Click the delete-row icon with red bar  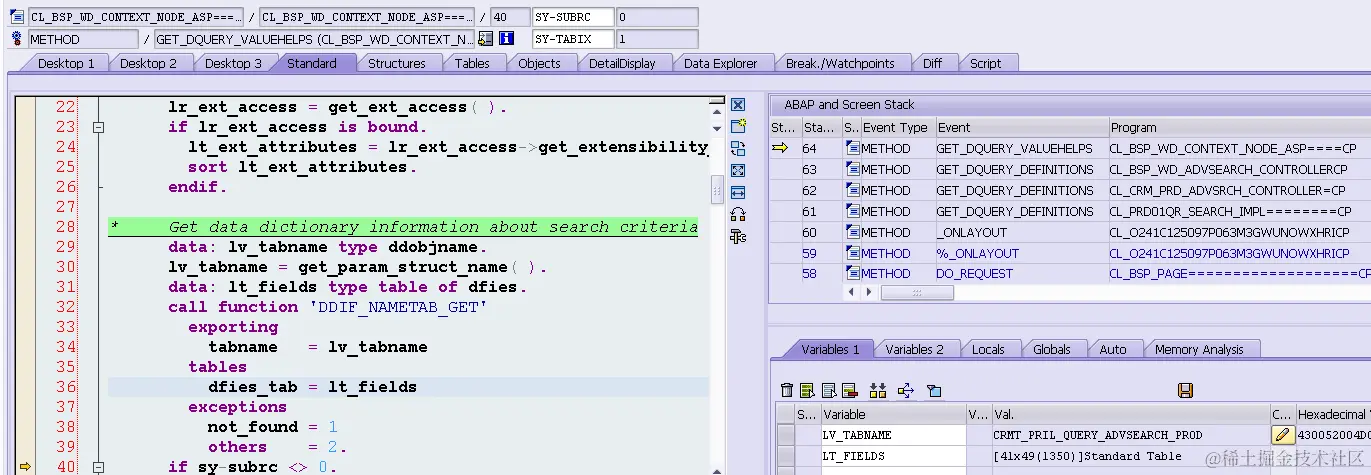tap(849, 390)
